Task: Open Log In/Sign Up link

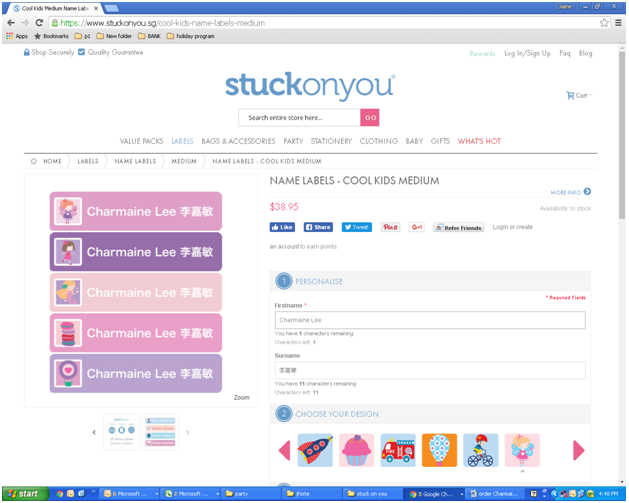Action: tap(527, 53)
